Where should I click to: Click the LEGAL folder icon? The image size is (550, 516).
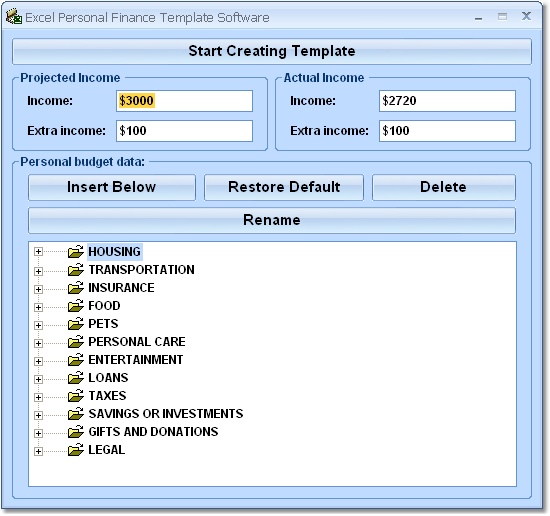[75, 450]
